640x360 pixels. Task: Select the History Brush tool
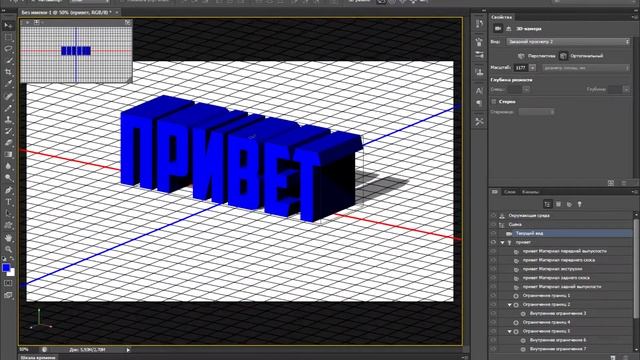[8, 131]
